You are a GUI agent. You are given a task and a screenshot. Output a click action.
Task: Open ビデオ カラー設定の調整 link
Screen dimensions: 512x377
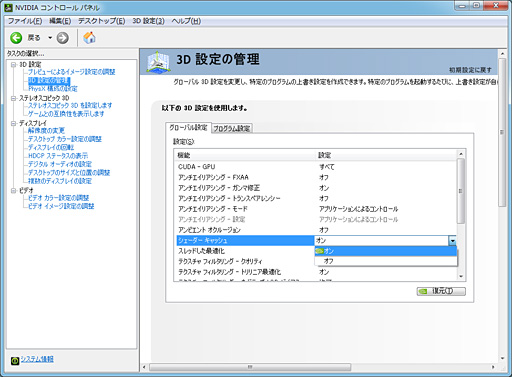click(x=58, y=198)
